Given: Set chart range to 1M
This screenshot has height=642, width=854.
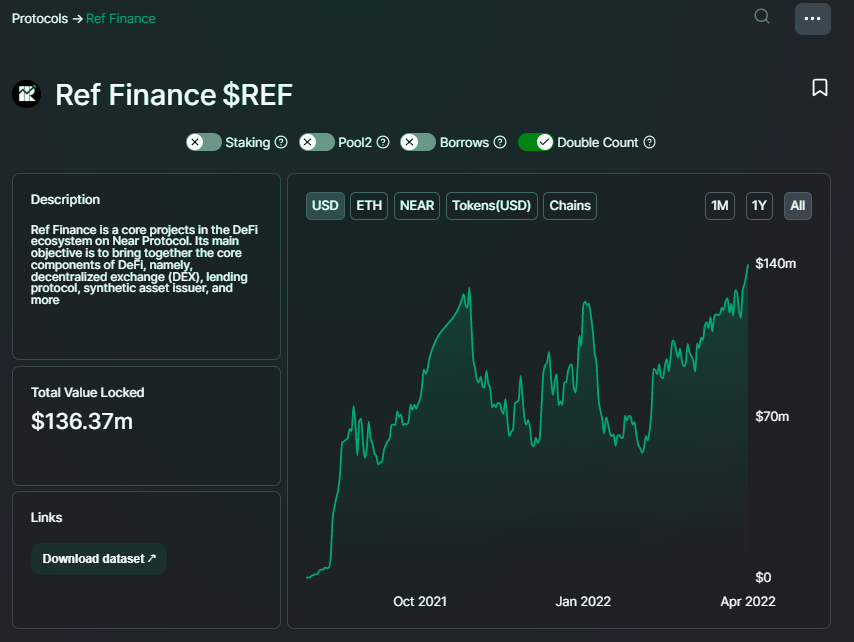Looking at the screenshot, I should [x=720, y=206].
